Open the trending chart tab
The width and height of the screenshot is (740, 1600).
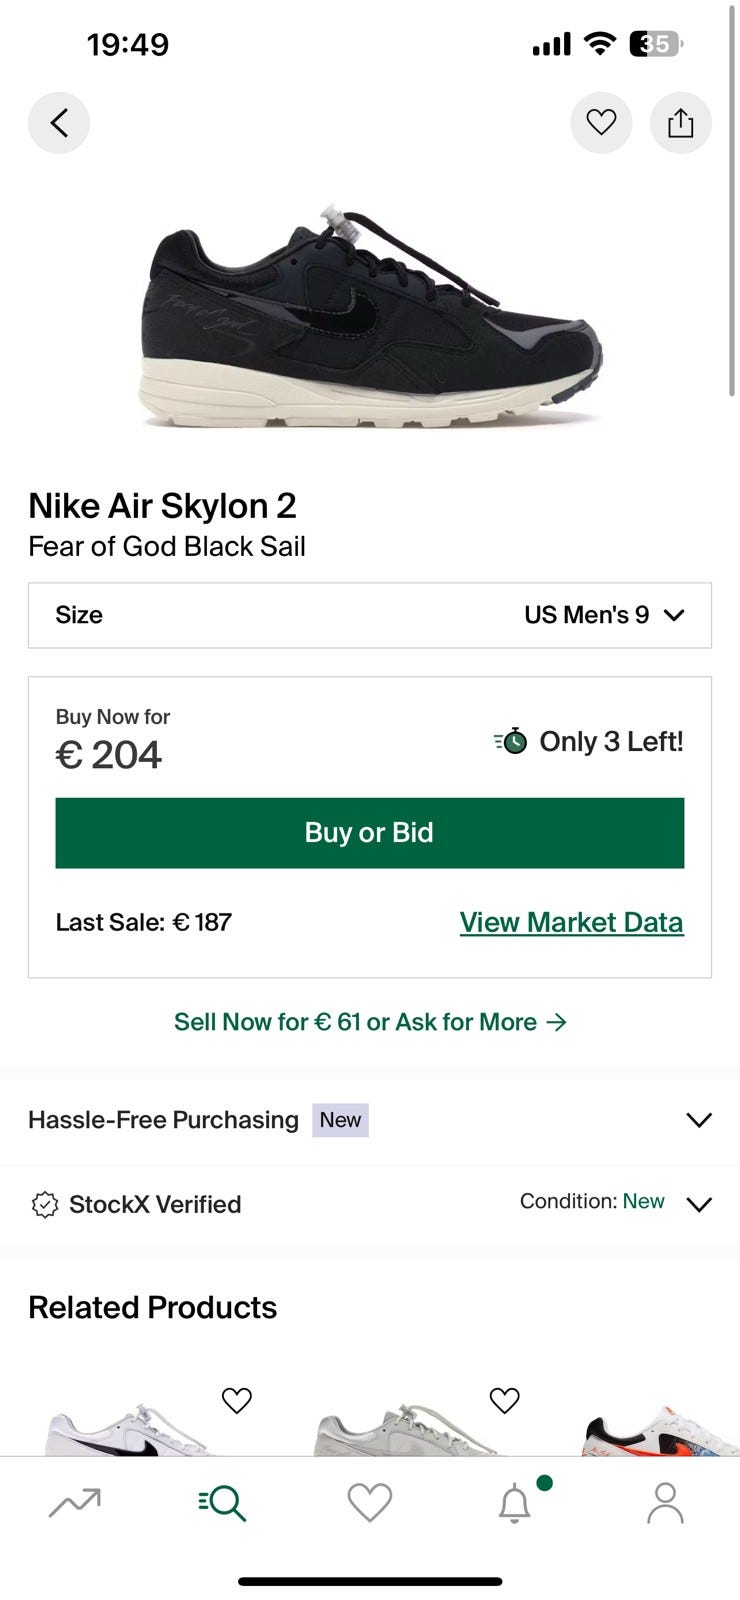coord(75,1503)
